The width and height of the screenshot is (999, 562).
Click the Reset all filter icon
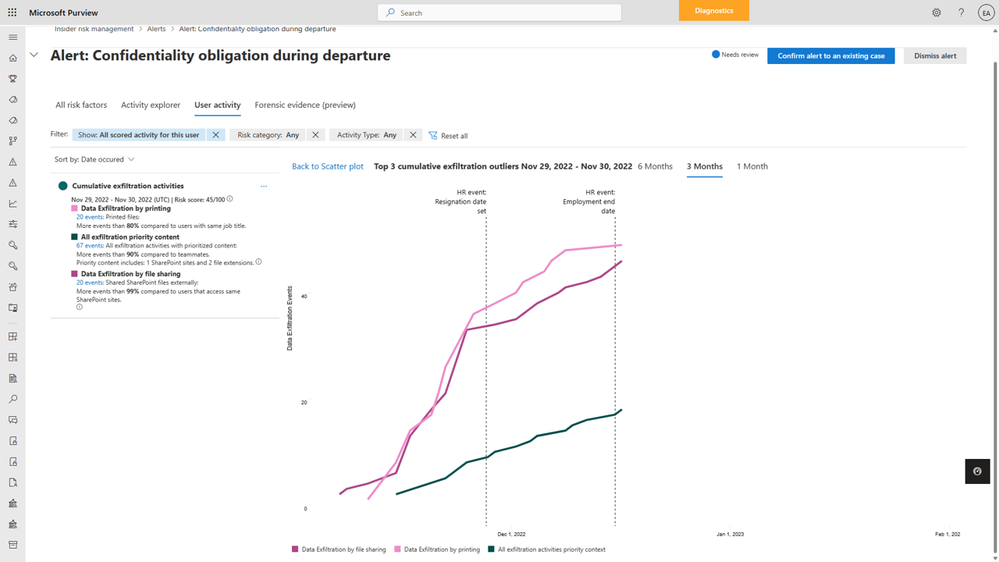click(x=433, y=135)
